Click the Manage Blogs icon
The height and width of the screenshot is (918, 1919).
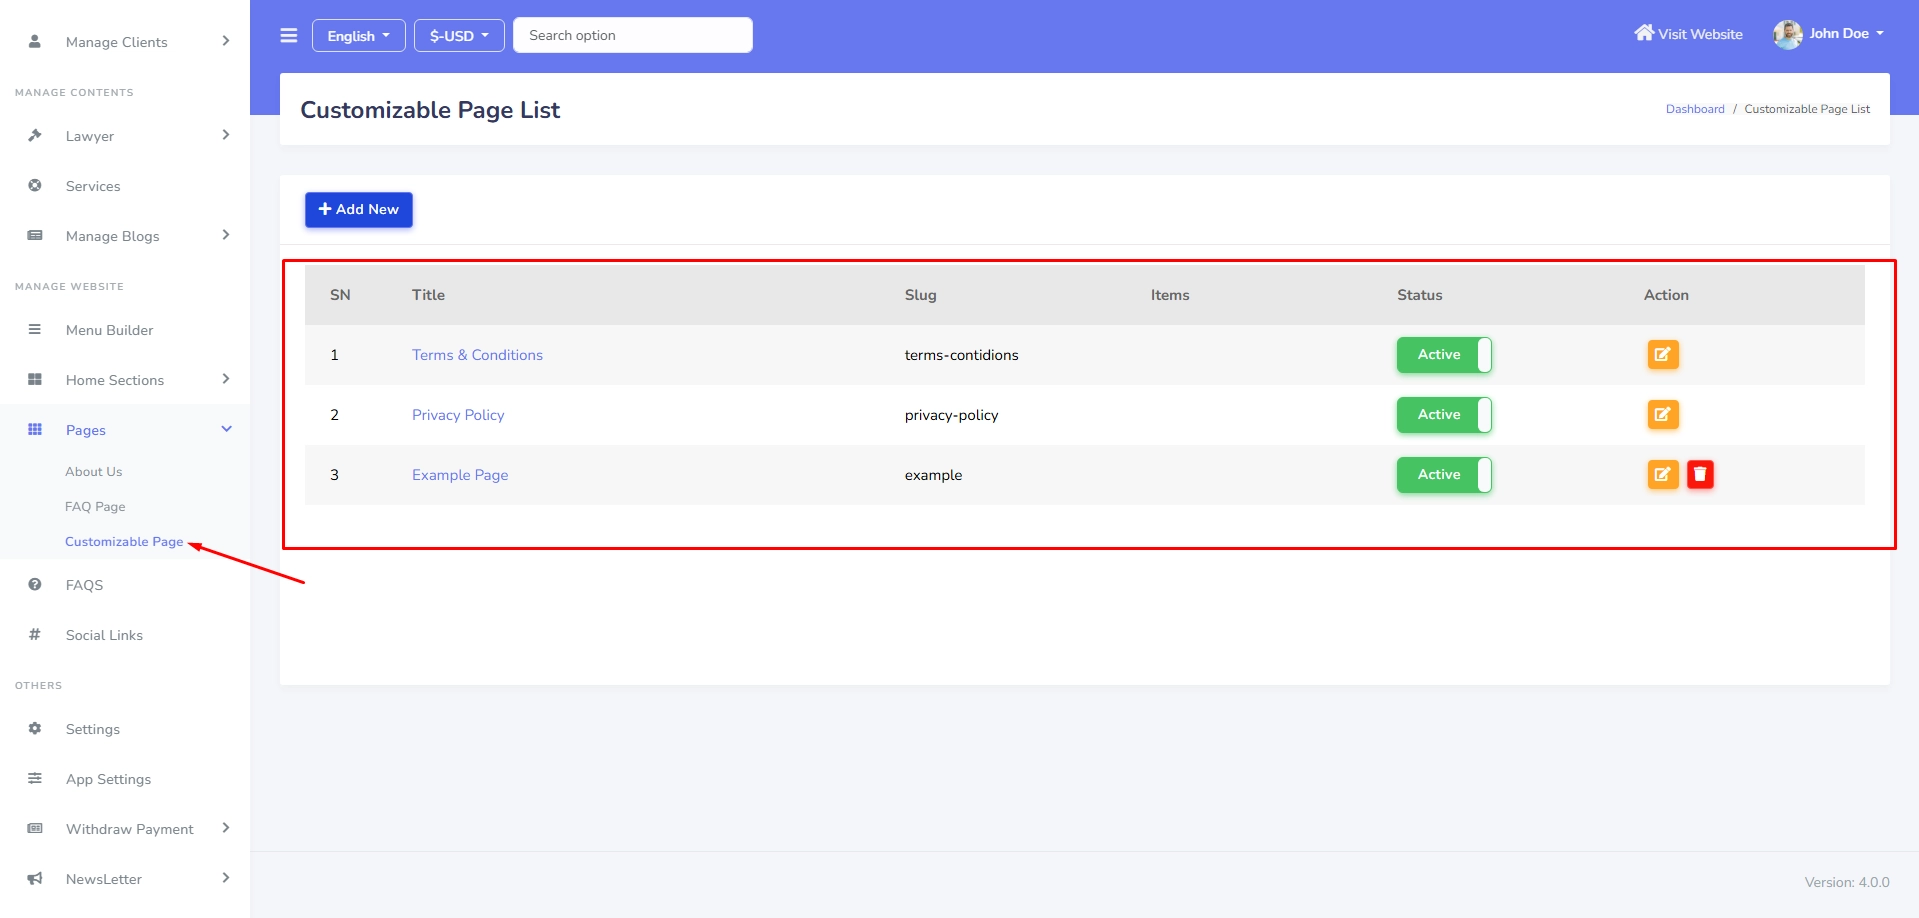35,235
